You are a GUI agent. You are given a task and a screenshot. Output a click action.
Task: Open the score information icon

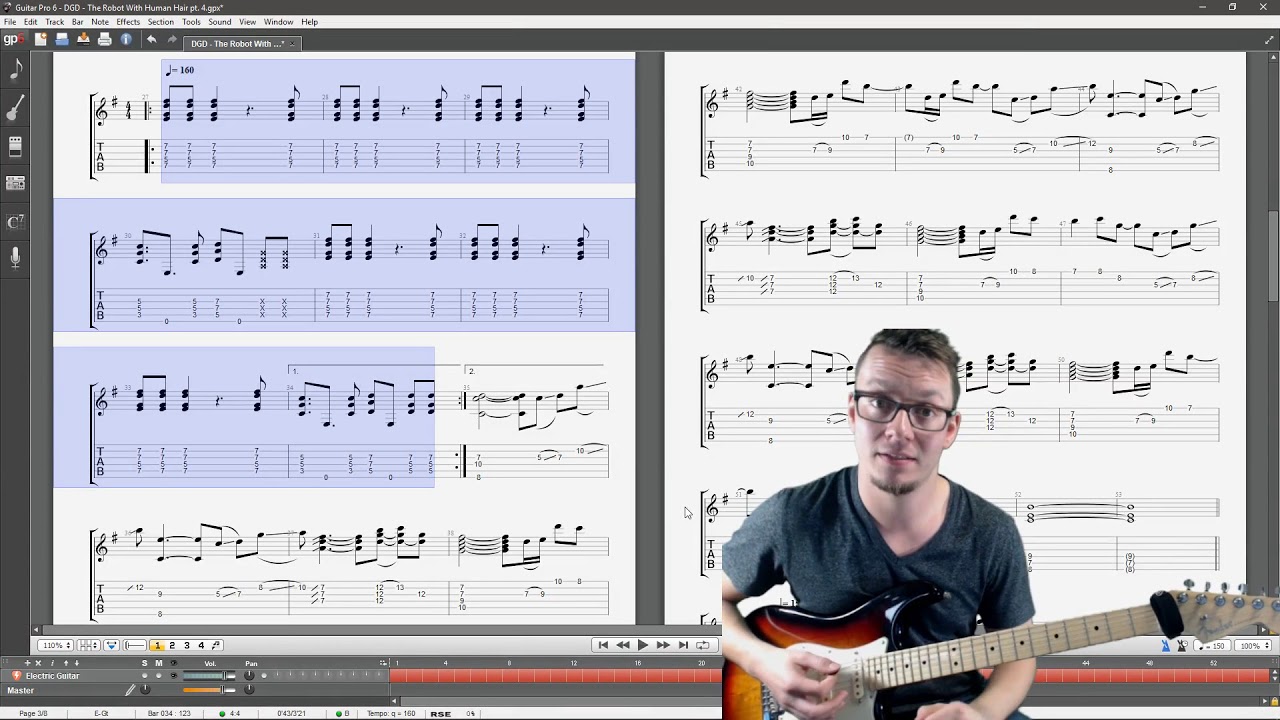(x=126, y=40)
